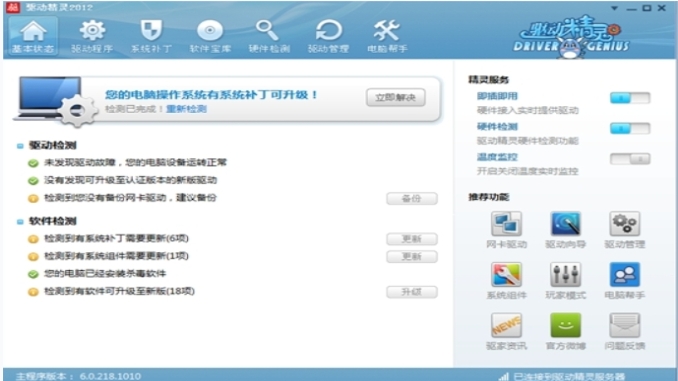Launch the 驱动向导 icon
The height and width of the screenshot is (381, 678).
tap(566, 224)
